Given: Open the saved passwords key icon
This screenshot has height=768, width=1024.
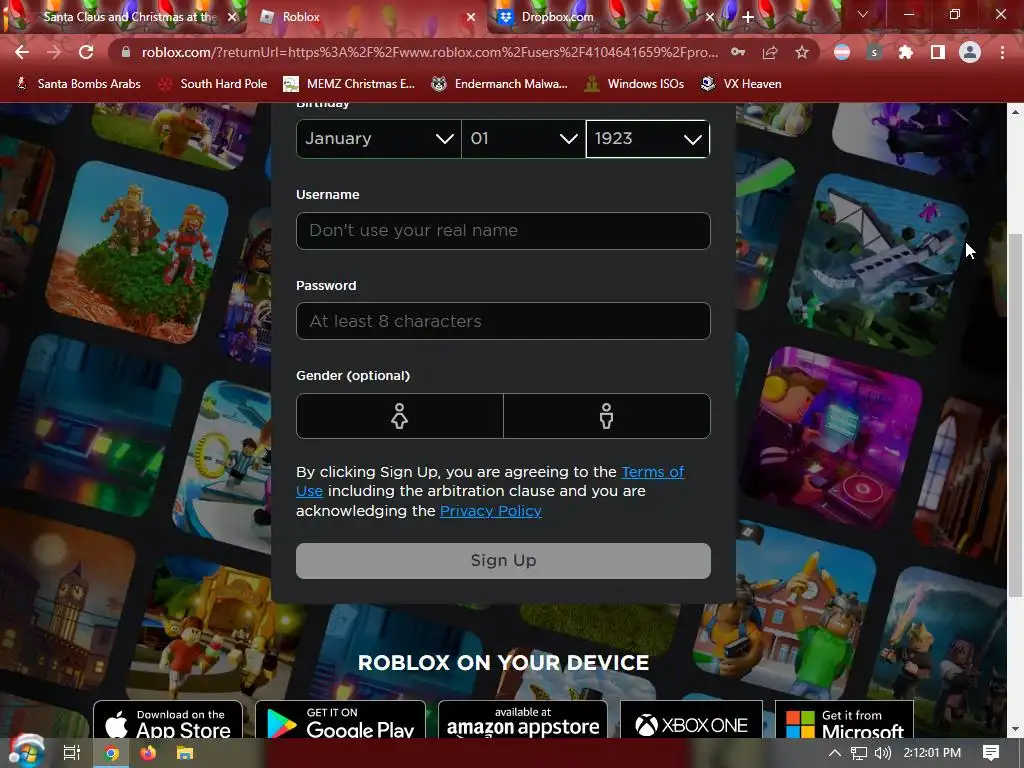Looking at the screenshot, I should (738, 52).
